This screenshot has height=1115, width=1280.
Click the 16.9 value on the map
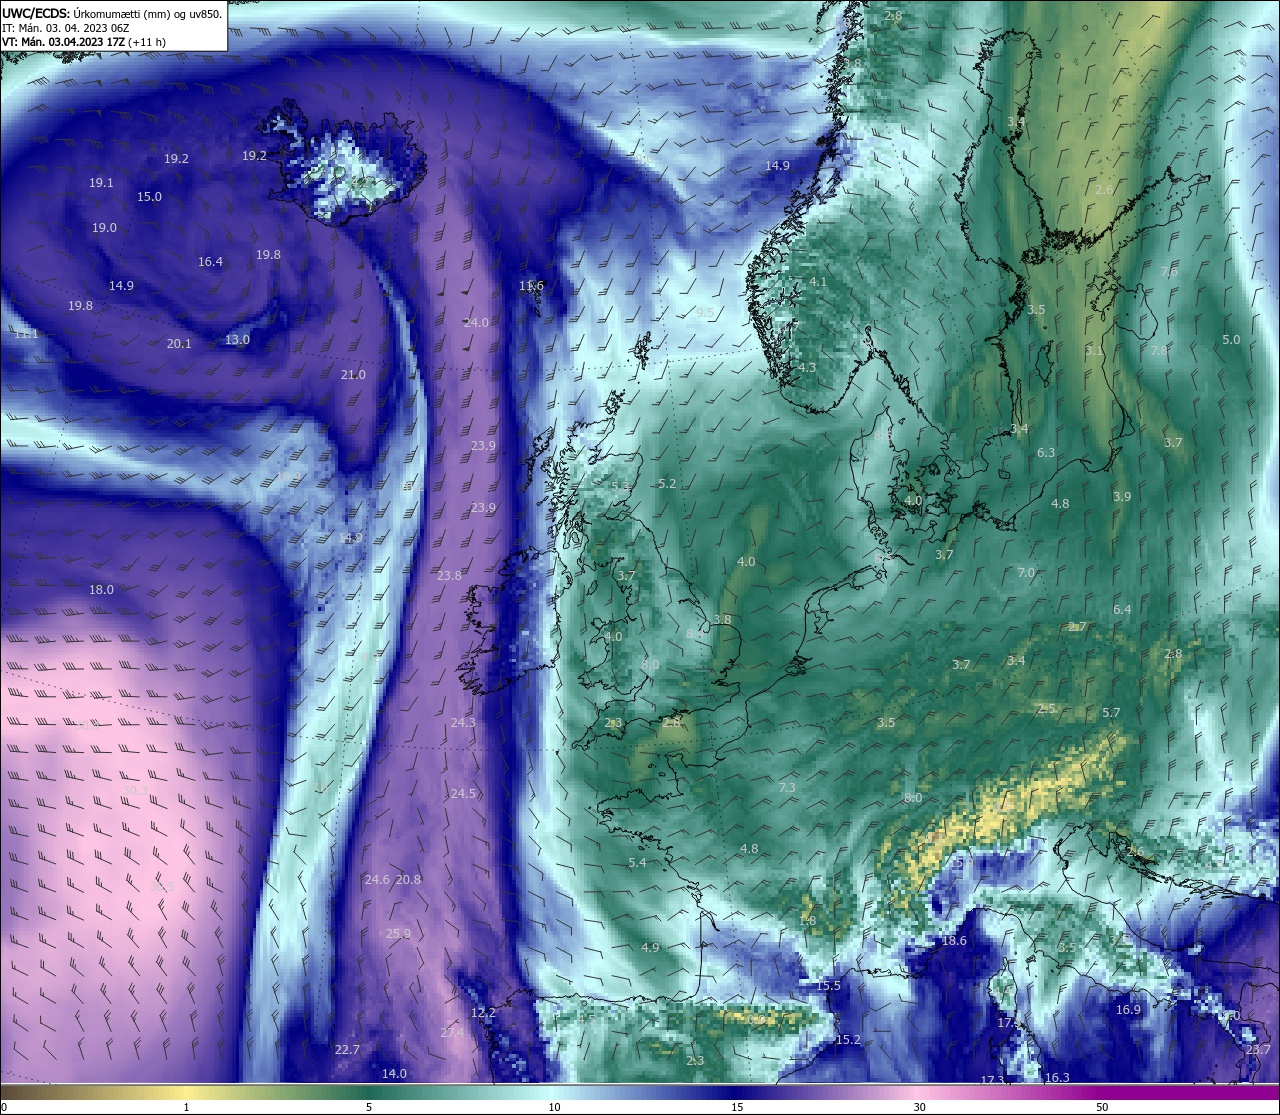coord(1128,1010)
